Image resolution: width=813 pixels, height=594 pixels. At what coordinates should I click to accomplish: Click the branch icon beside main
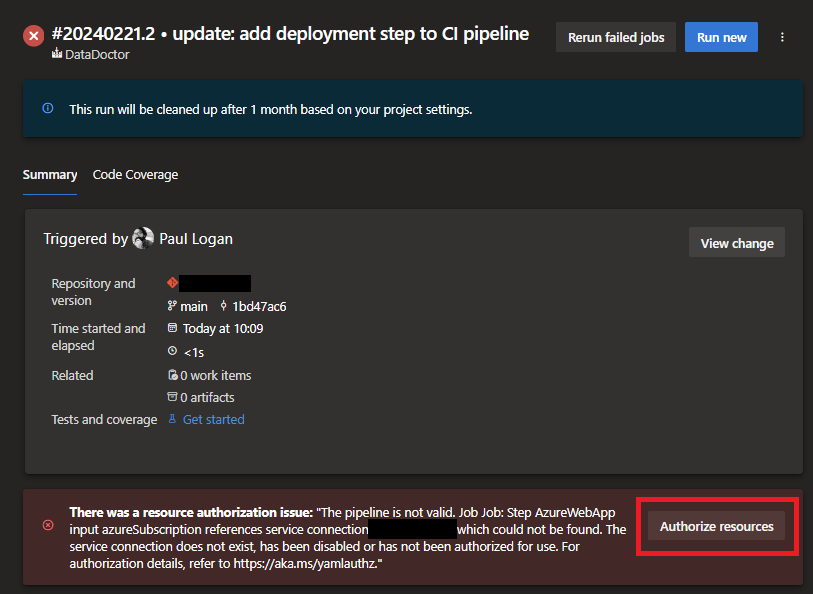pyautogui.click(x=172, y=306)
